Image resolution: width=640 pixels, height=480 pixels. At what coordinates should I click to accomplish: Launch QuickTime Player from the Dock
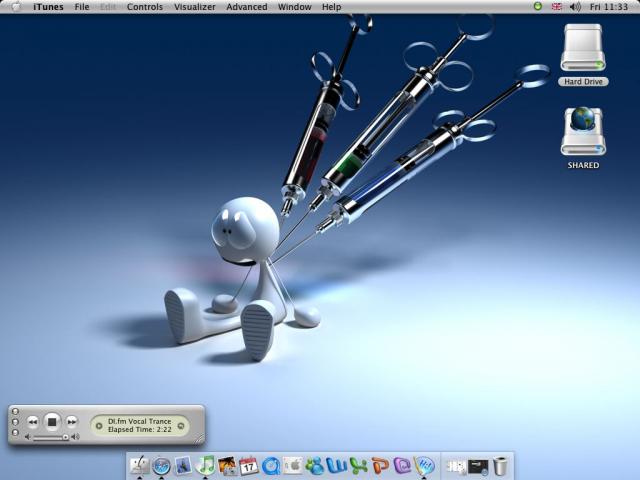tap(271, 466)
